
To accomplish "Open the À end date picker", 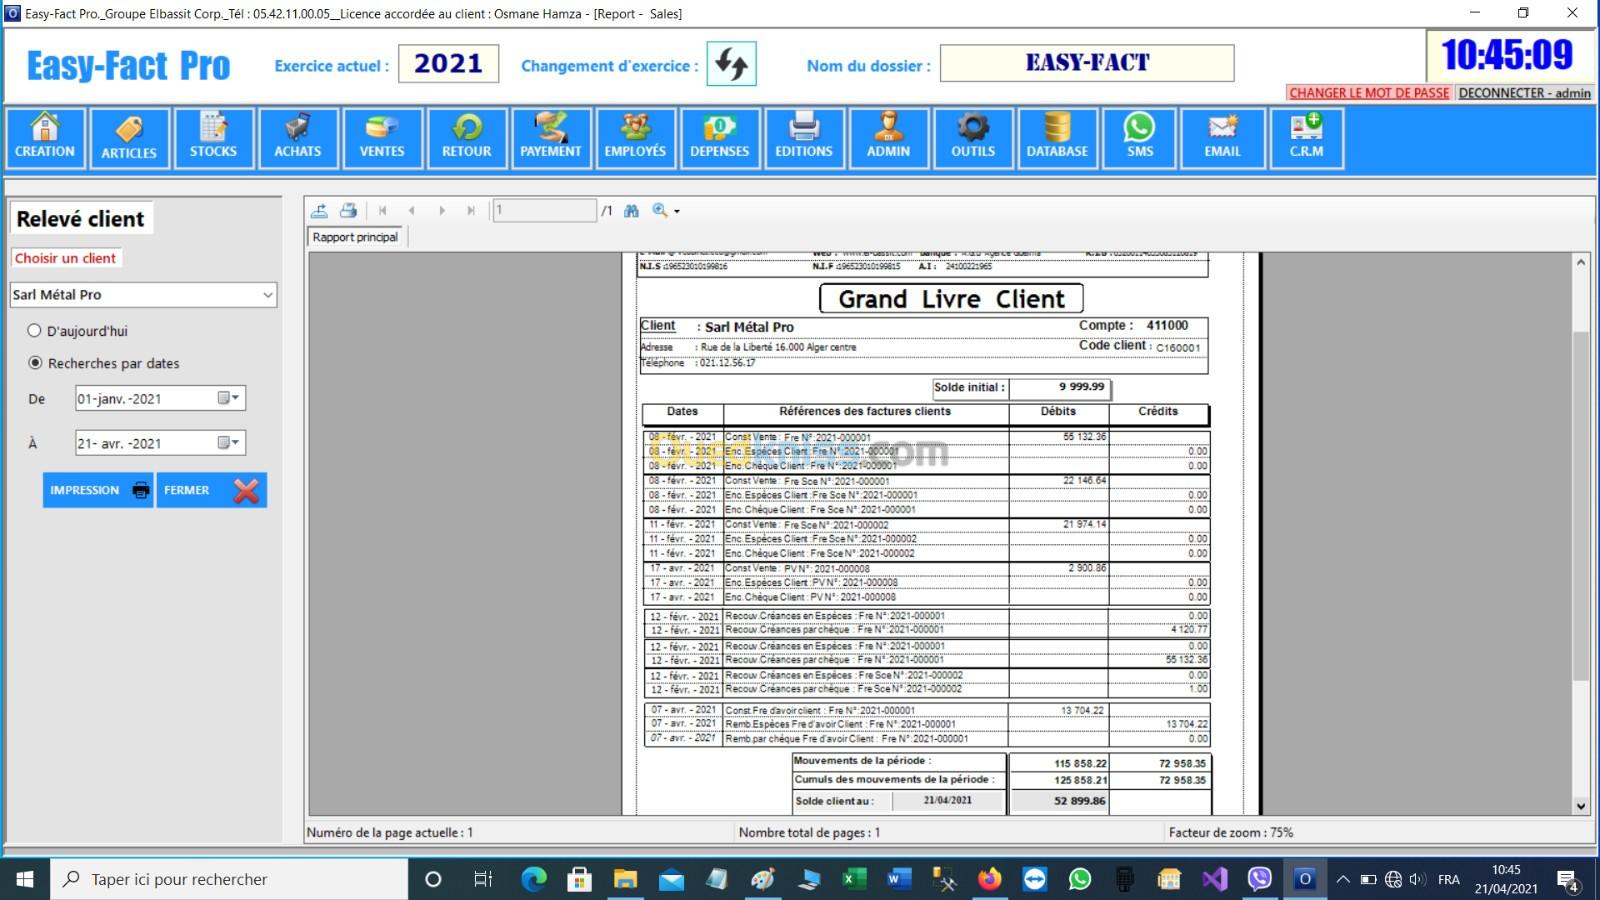I will pos(229,443).
